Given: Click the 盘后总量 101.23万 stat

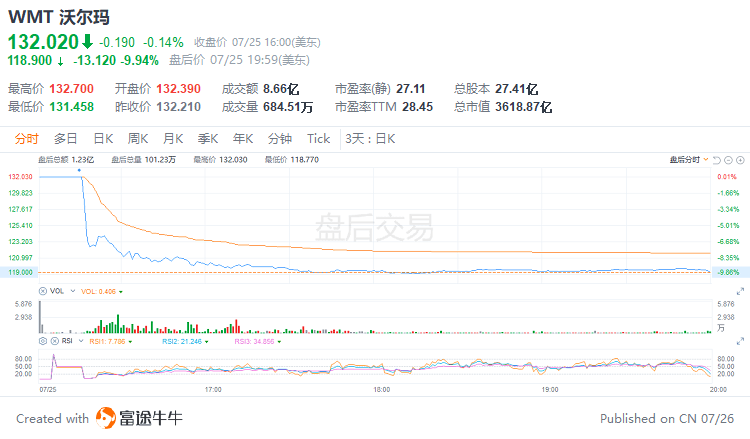Looking at the screenshot, I should coord(143,160).
